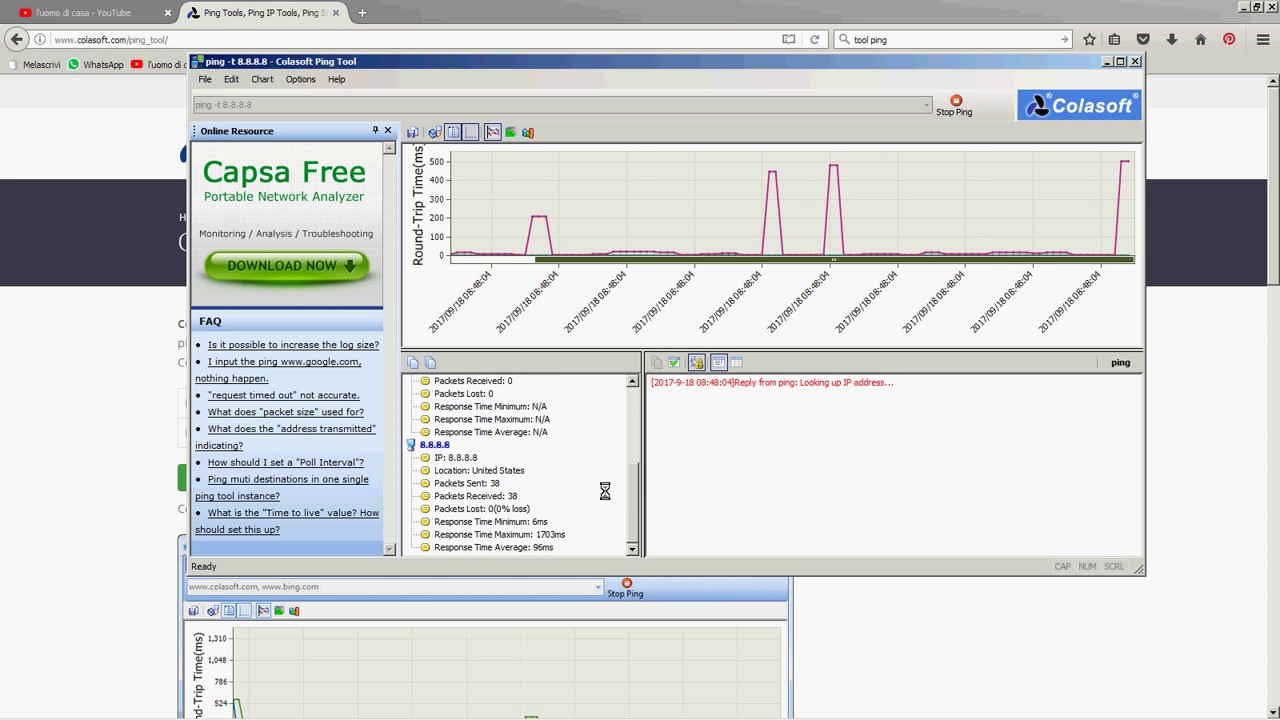Toggle reader view icon in address bar
Viewport: 1280px width, 720px height.
tap(789, 39)
